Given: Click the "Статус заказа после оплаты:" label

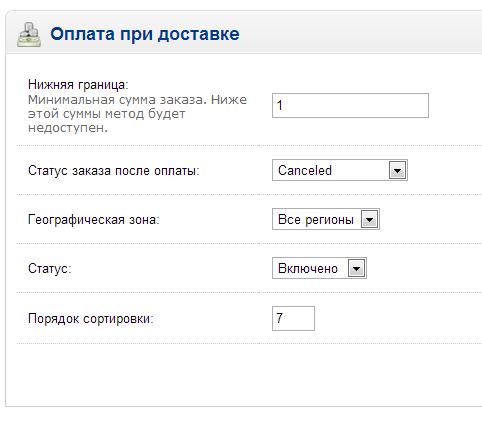Looking at the screenshot, I should point(114,171).
